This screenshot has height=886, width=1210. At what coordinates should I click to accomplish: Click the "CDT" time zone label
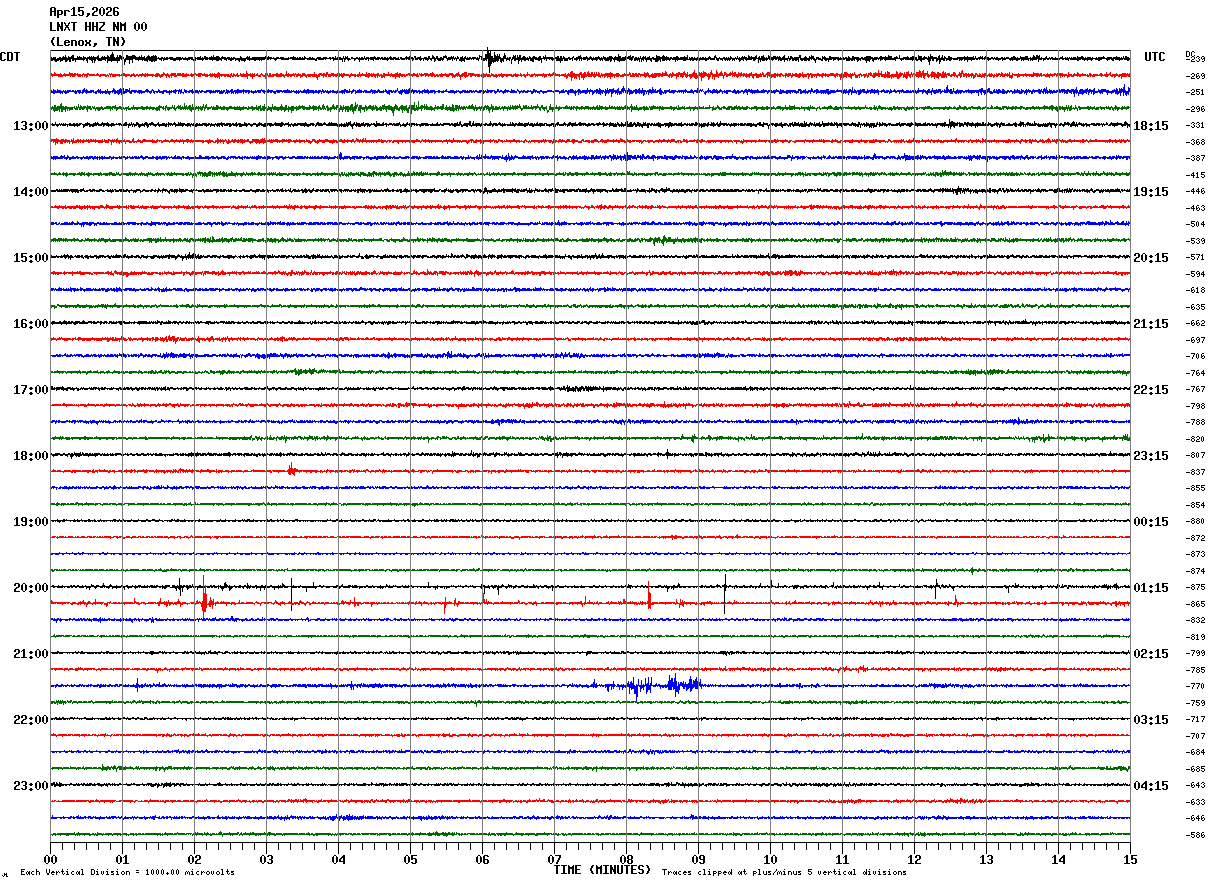[10, 57]
